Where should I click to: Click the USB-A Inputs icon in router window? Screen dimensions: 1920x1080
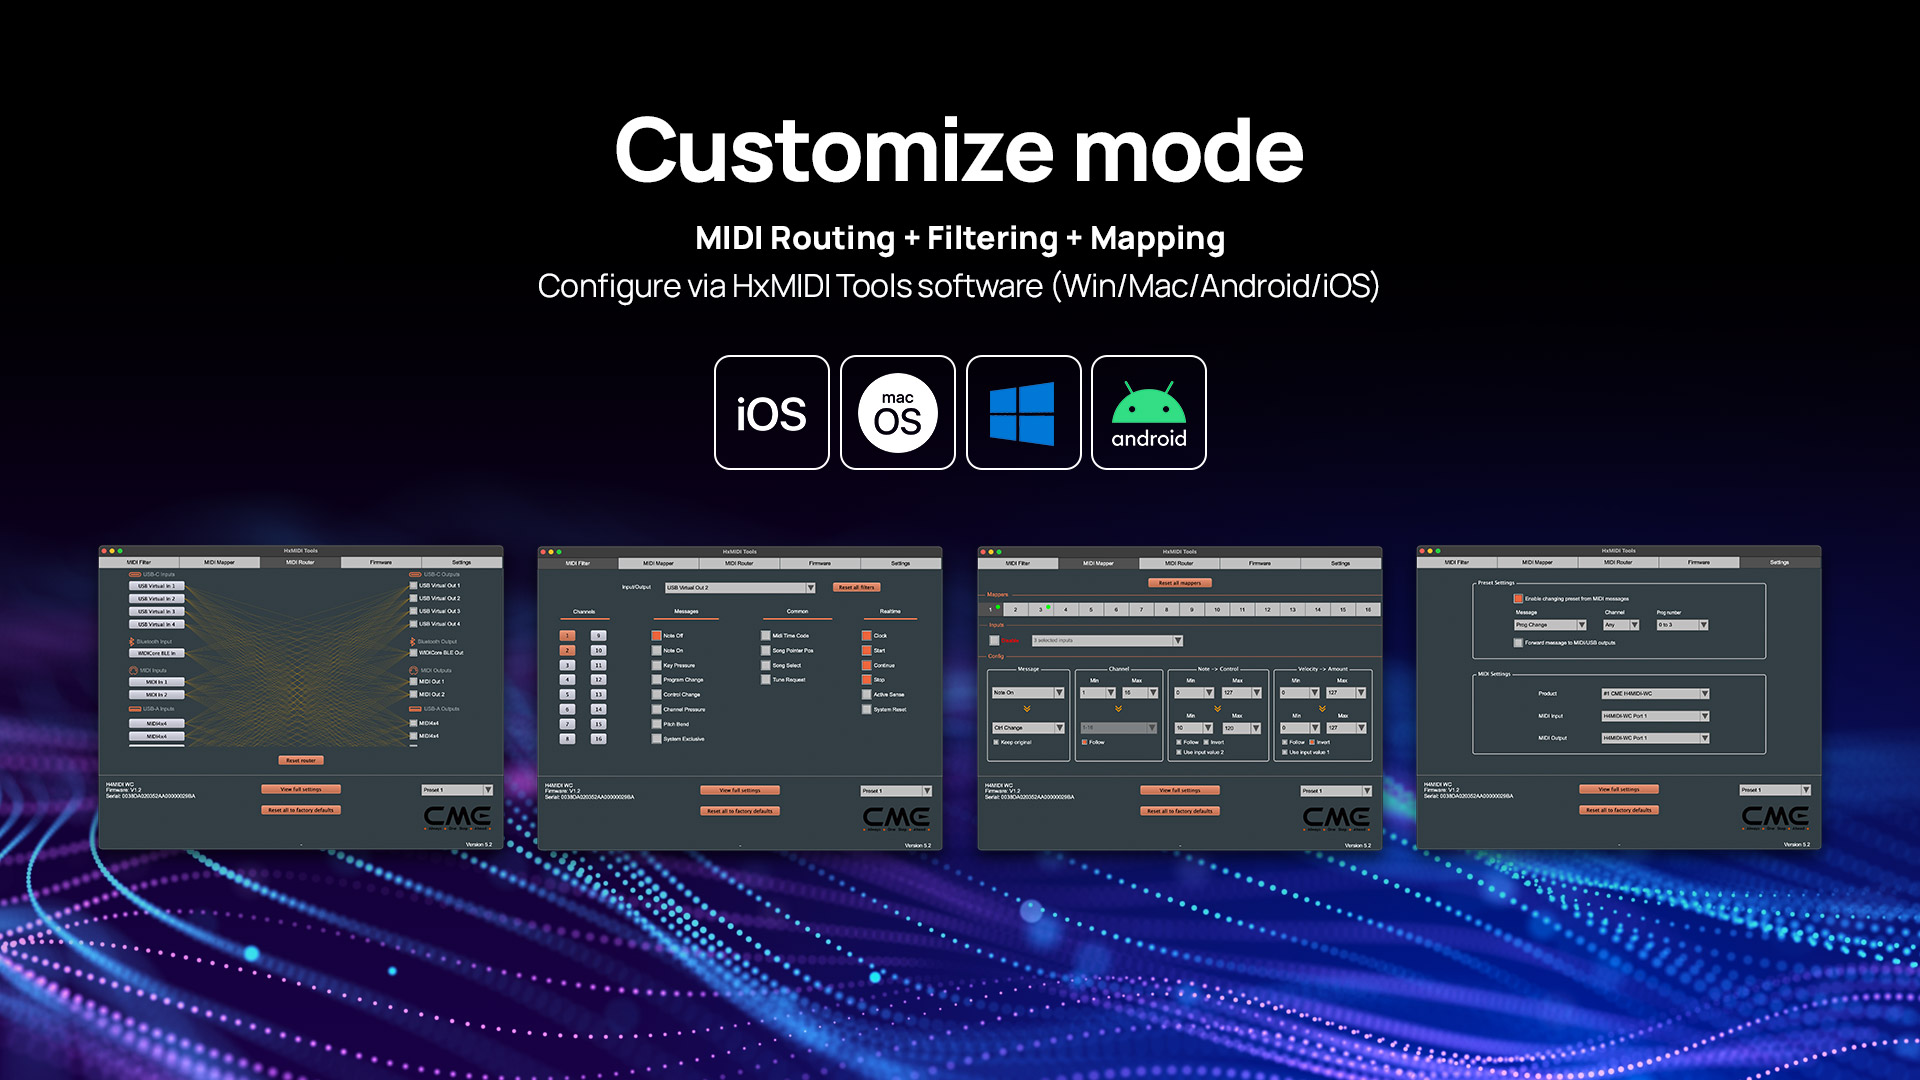(x=135, y=708)
